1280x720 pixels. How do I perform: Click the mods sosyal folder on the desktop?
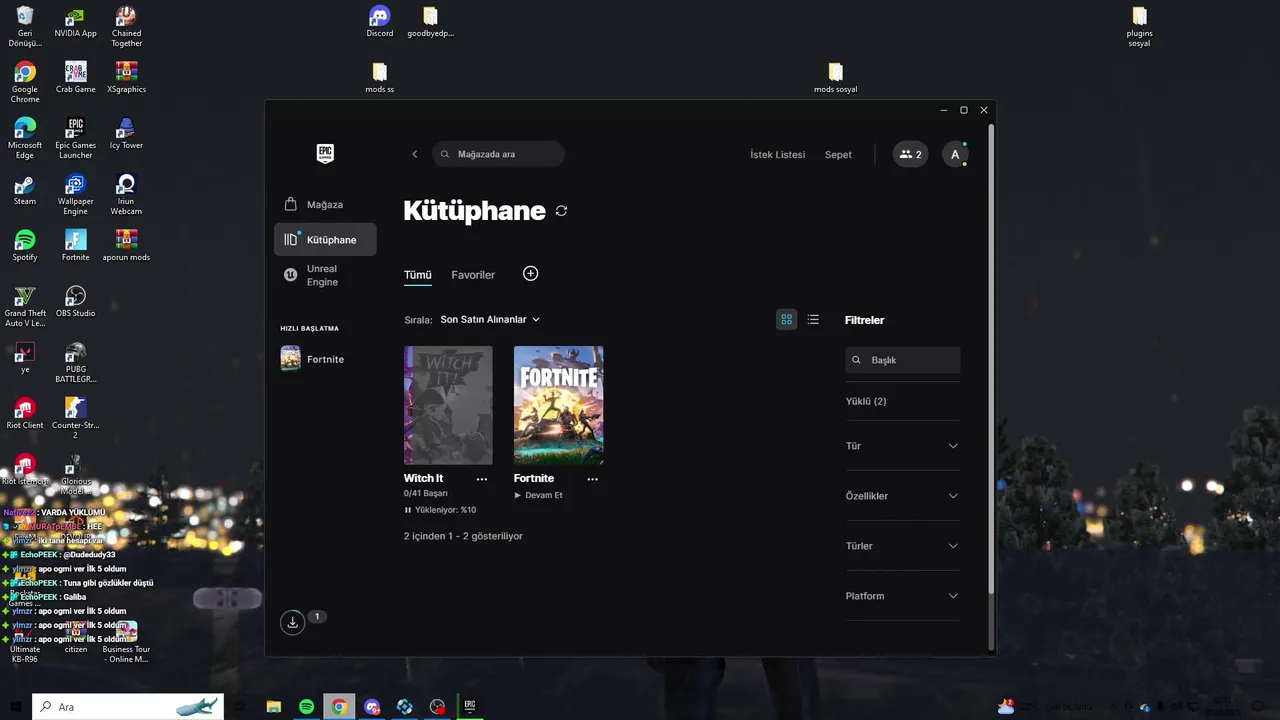click(x=836, y=78)
